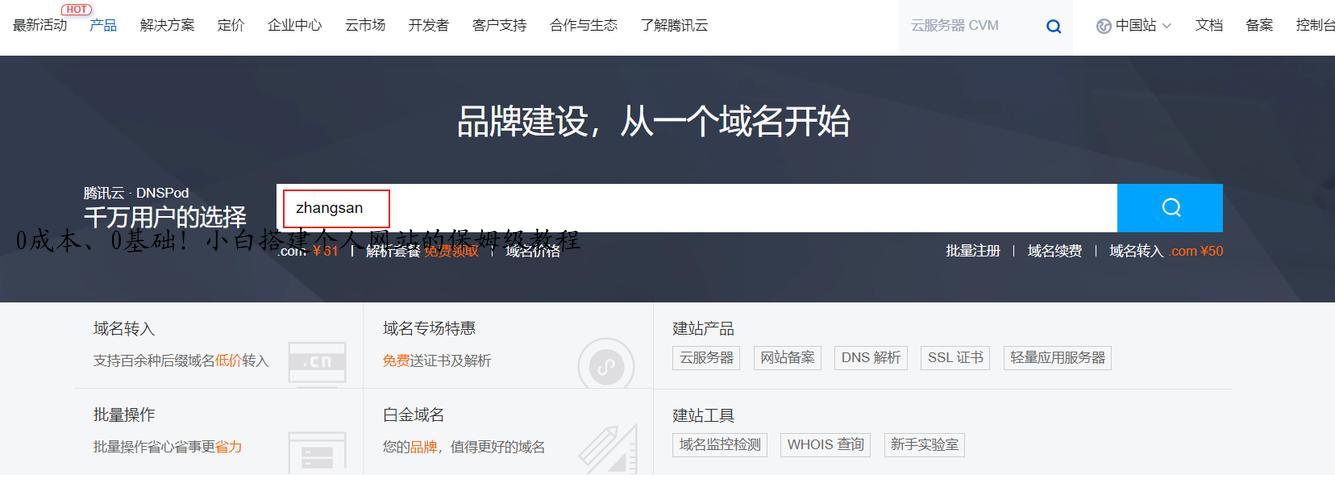Screen dimensions: 1335x500
Task: Click the blue domain search button
Action: pos(1170,207)
